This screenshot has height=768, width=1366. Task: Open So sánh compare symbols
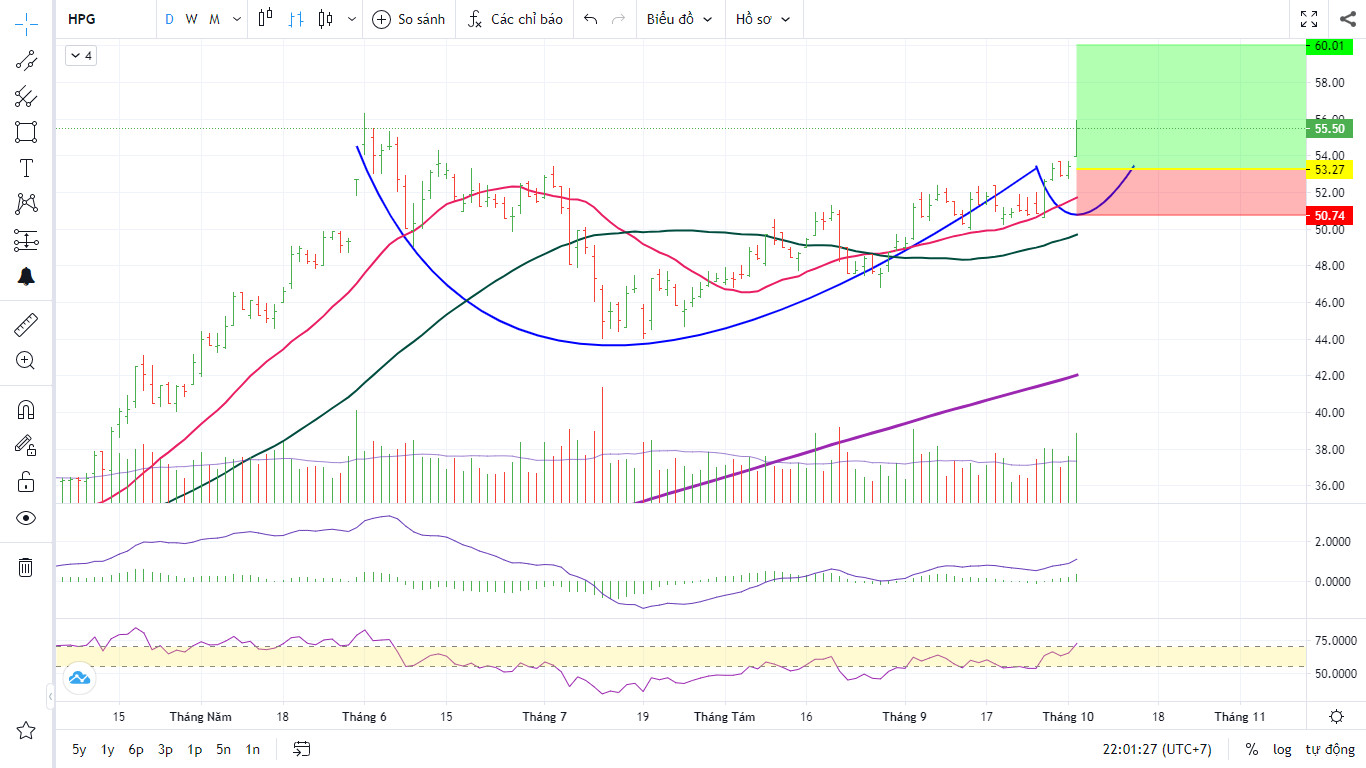408,19
